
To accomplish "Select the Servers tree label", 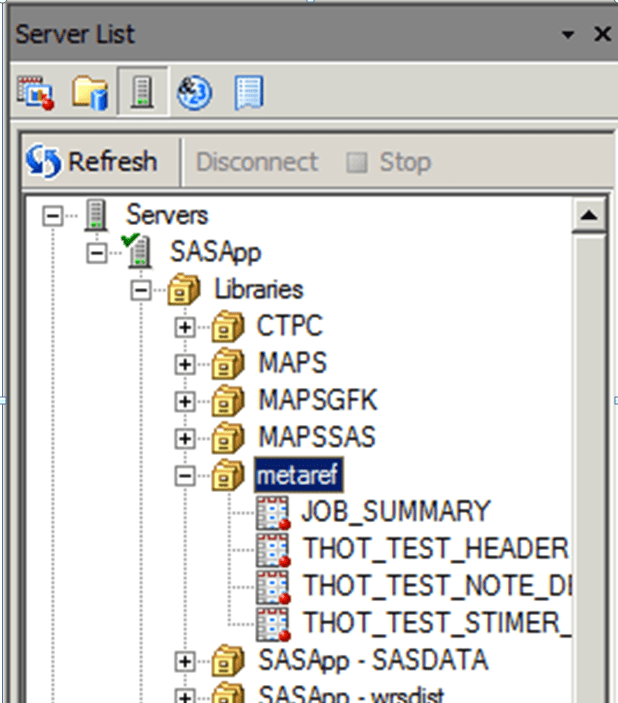I will tap(167, 215).
